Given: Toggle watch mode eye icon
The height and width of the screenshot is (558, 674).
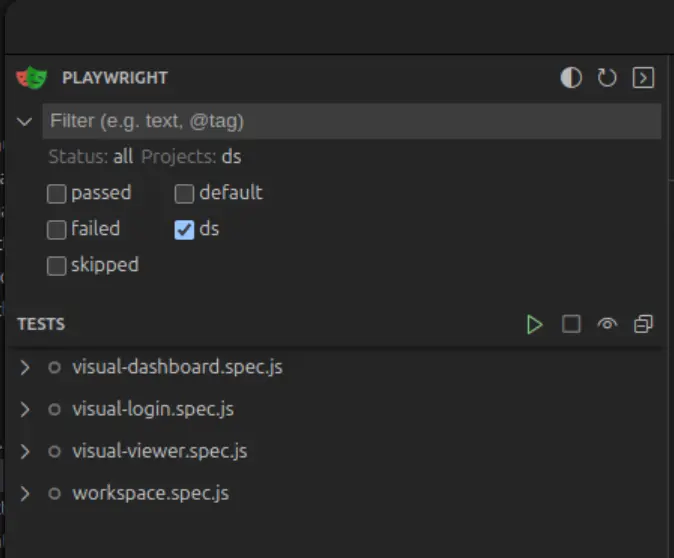Looking at the screenshot, I should click(607, 324).
